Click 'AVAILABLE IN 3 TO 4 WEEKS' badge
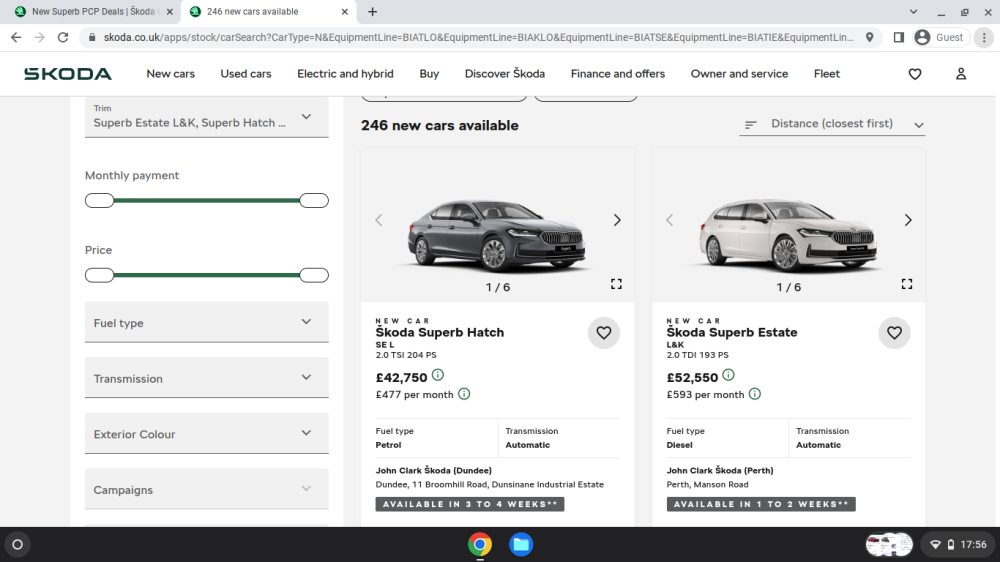1000x562 pixels. pyautogui.click(x=469, y=504)
